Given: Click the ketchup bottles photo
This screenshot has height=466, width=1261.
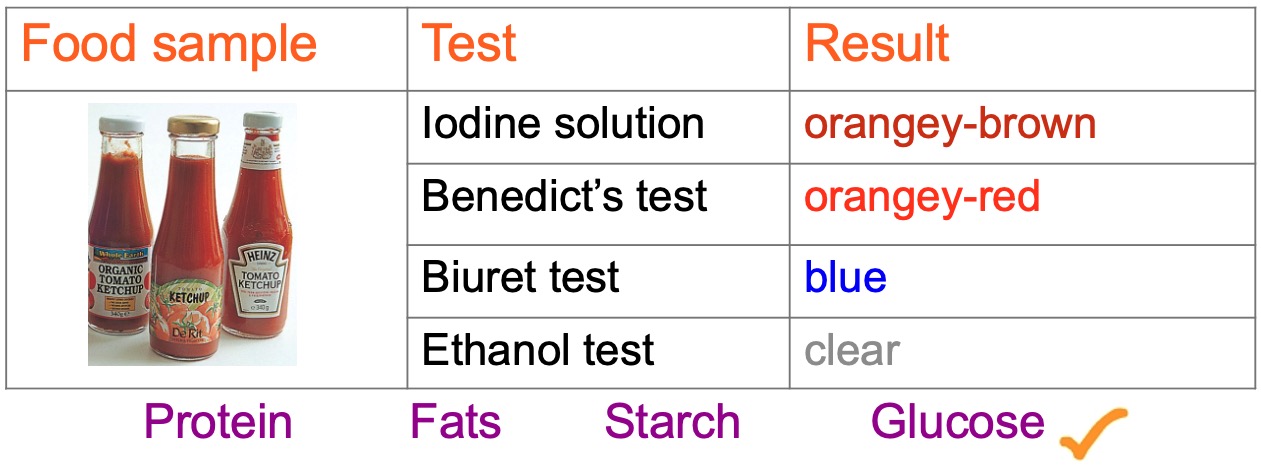Looking at the screenshot, I should (x=192, y=235).
